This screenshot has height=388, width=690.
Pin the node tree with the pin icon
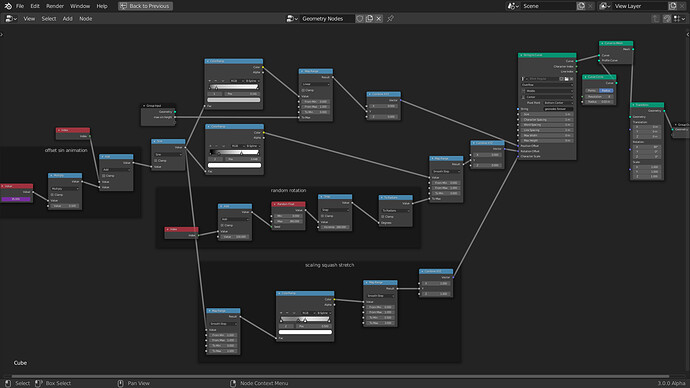(x=390, y=18)
